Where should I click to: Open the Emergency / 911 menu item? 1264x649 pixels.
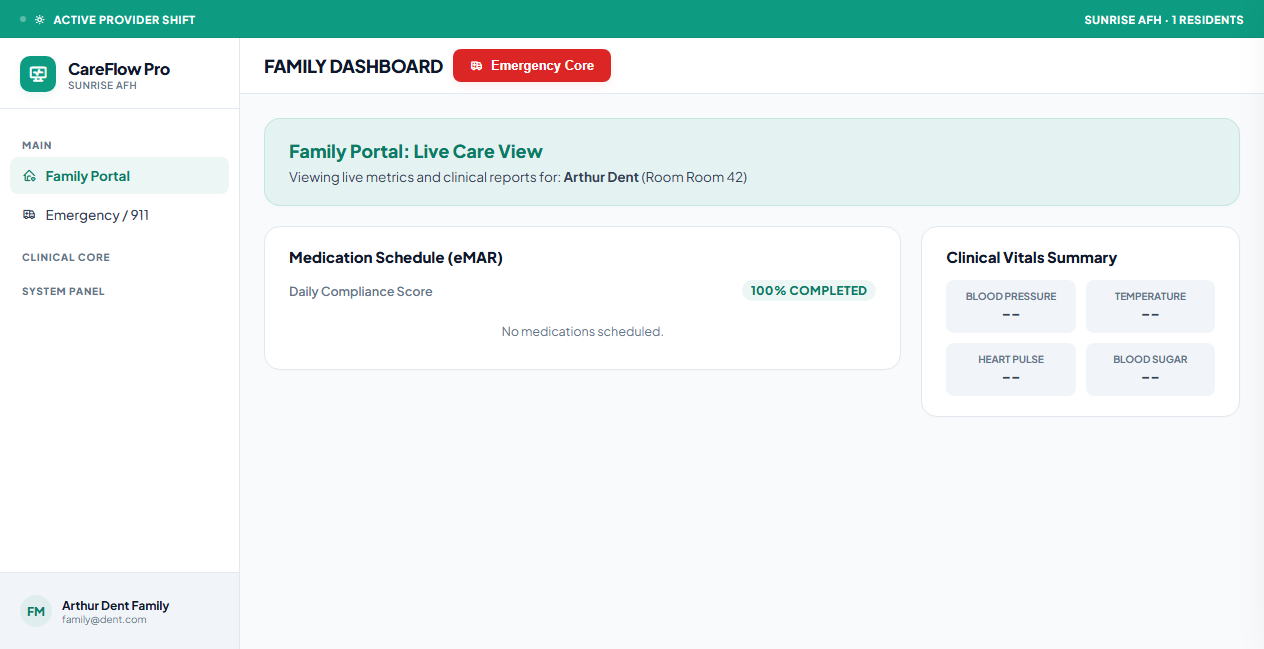[x=119, y=215]
